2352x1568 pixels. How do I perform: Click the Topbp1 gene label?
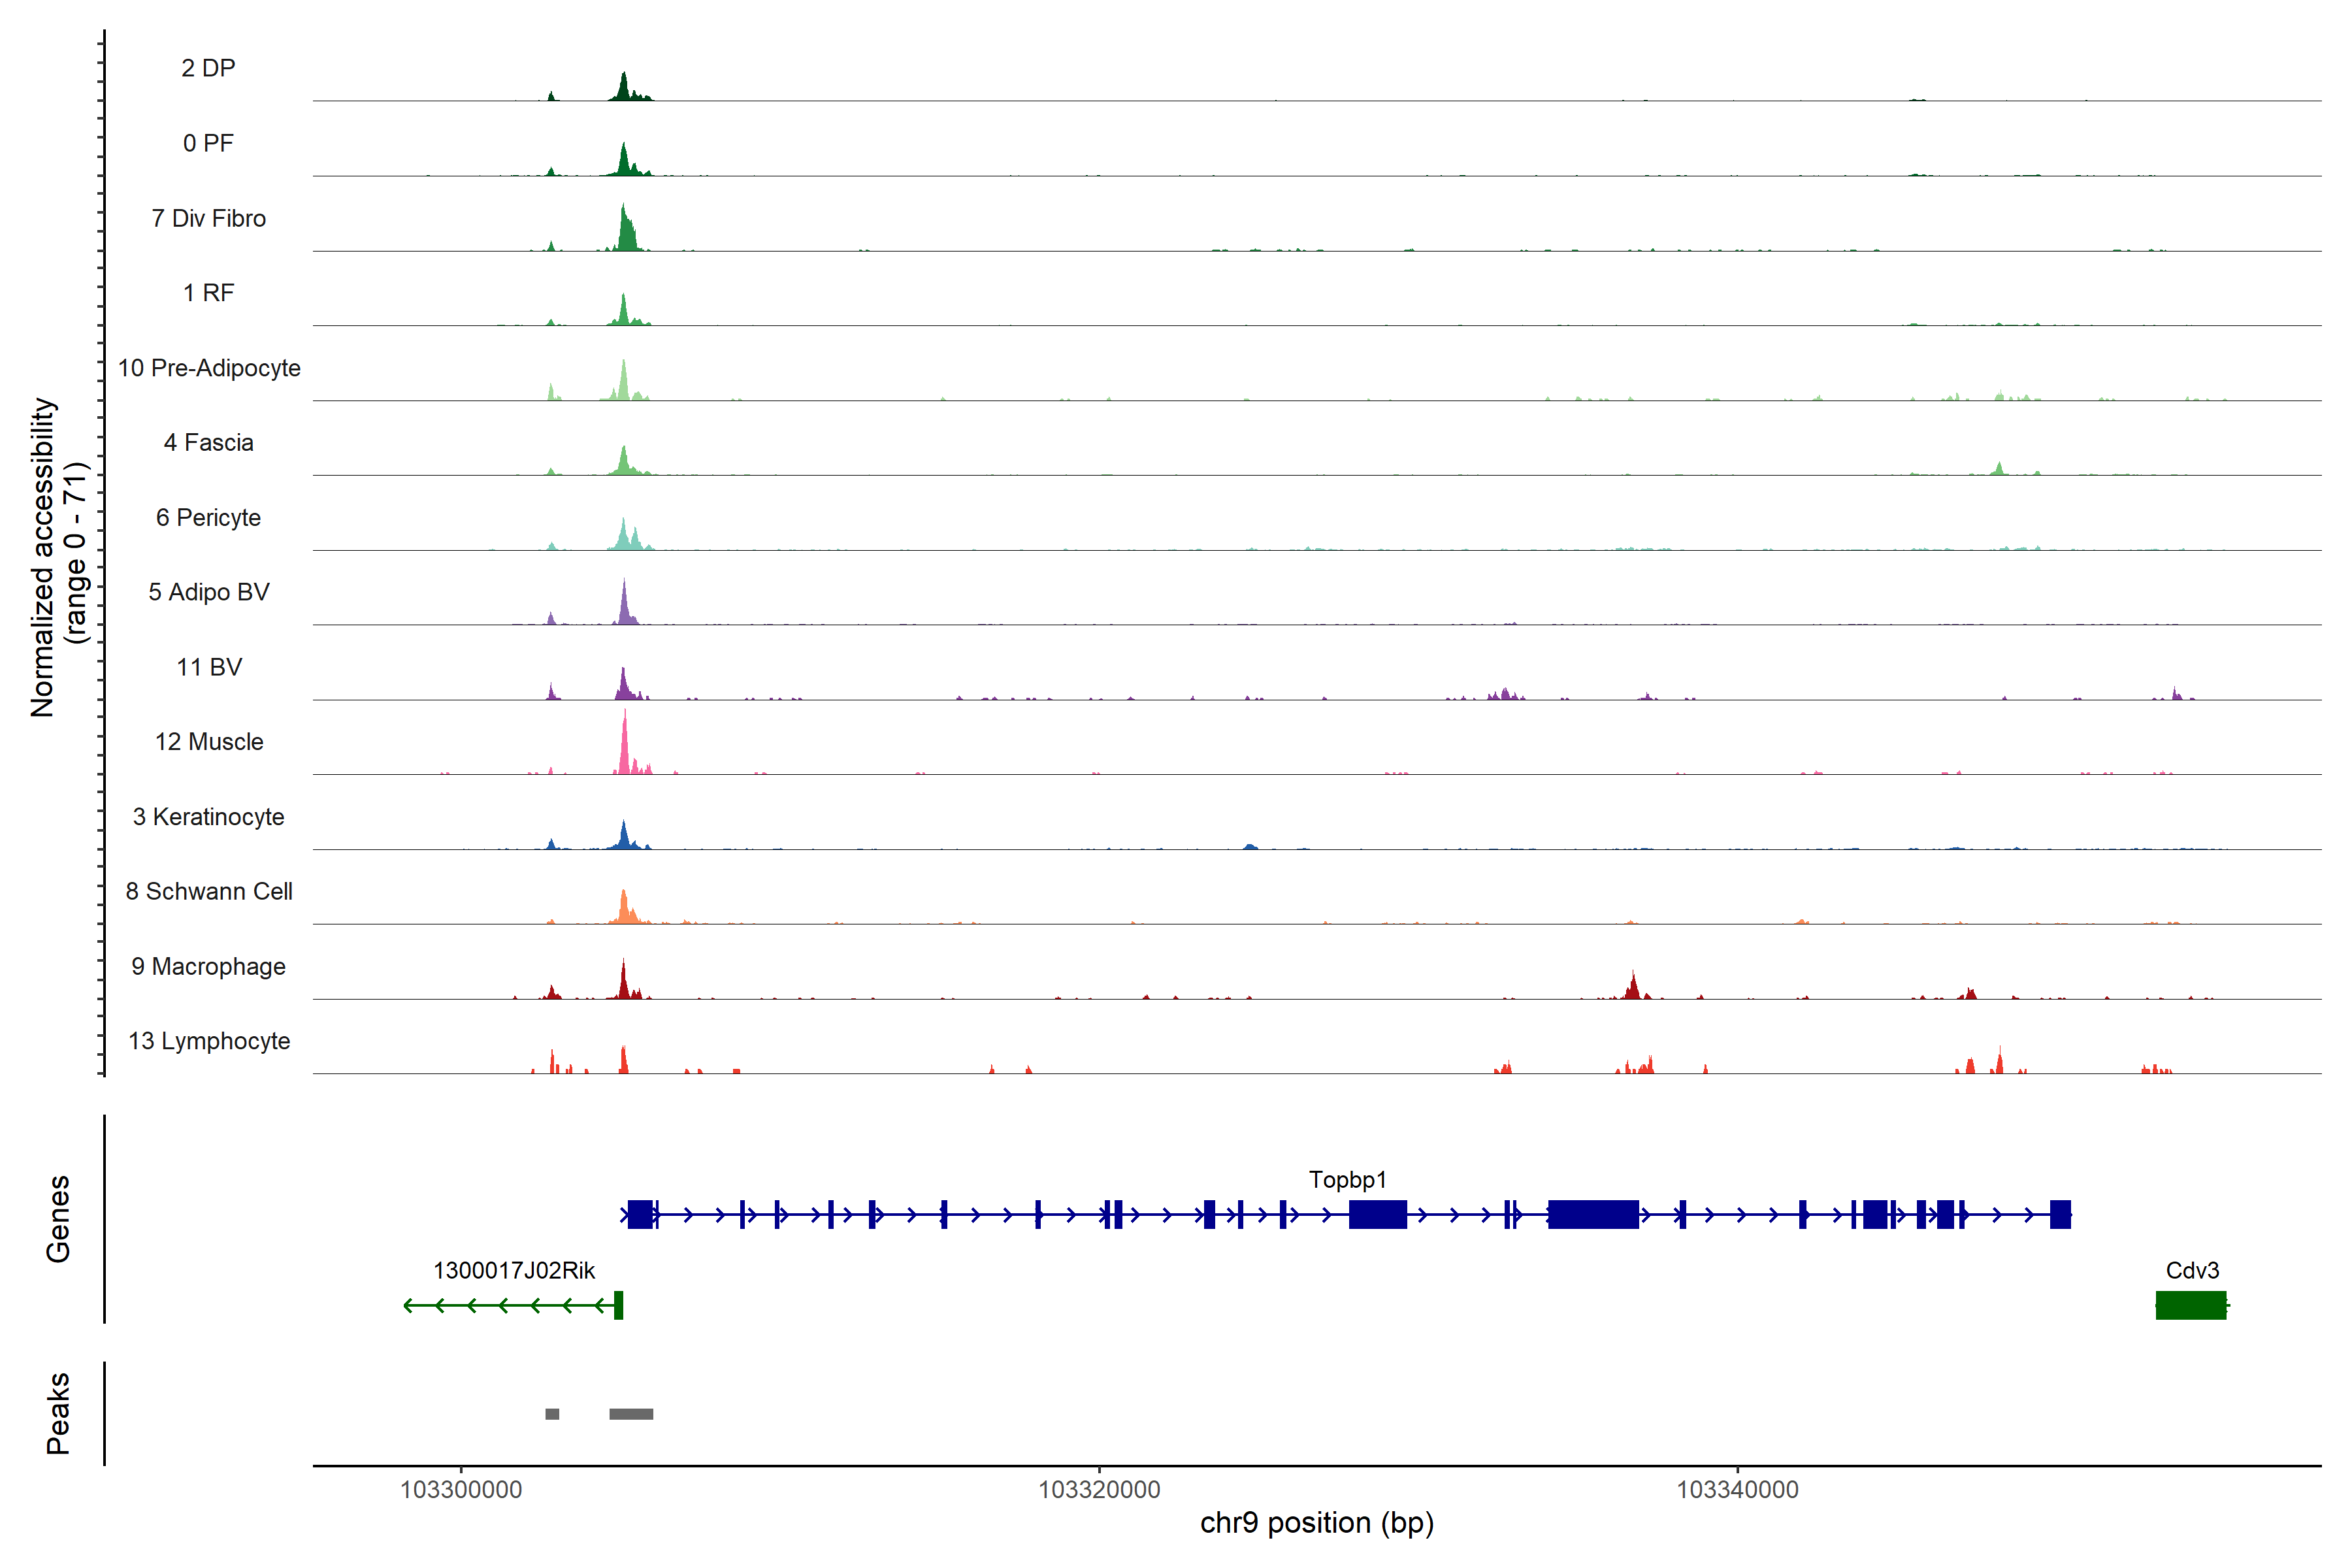1347,1179
